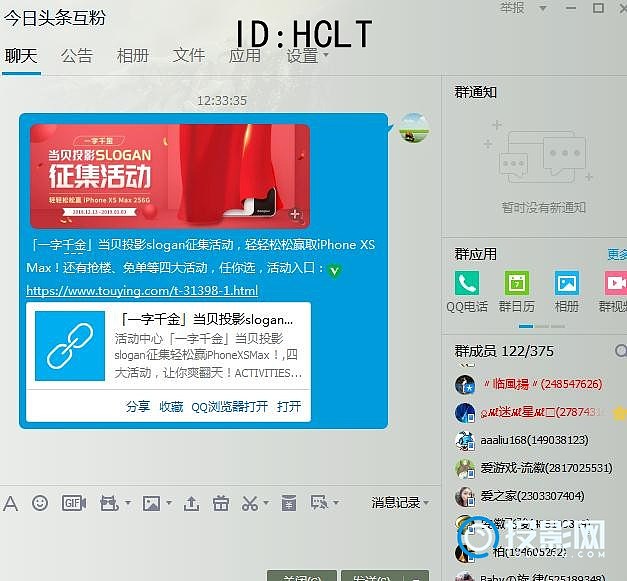627x581 pixels.
Task: Switch to the 应用 tab
Action: [x=245, y=56]
